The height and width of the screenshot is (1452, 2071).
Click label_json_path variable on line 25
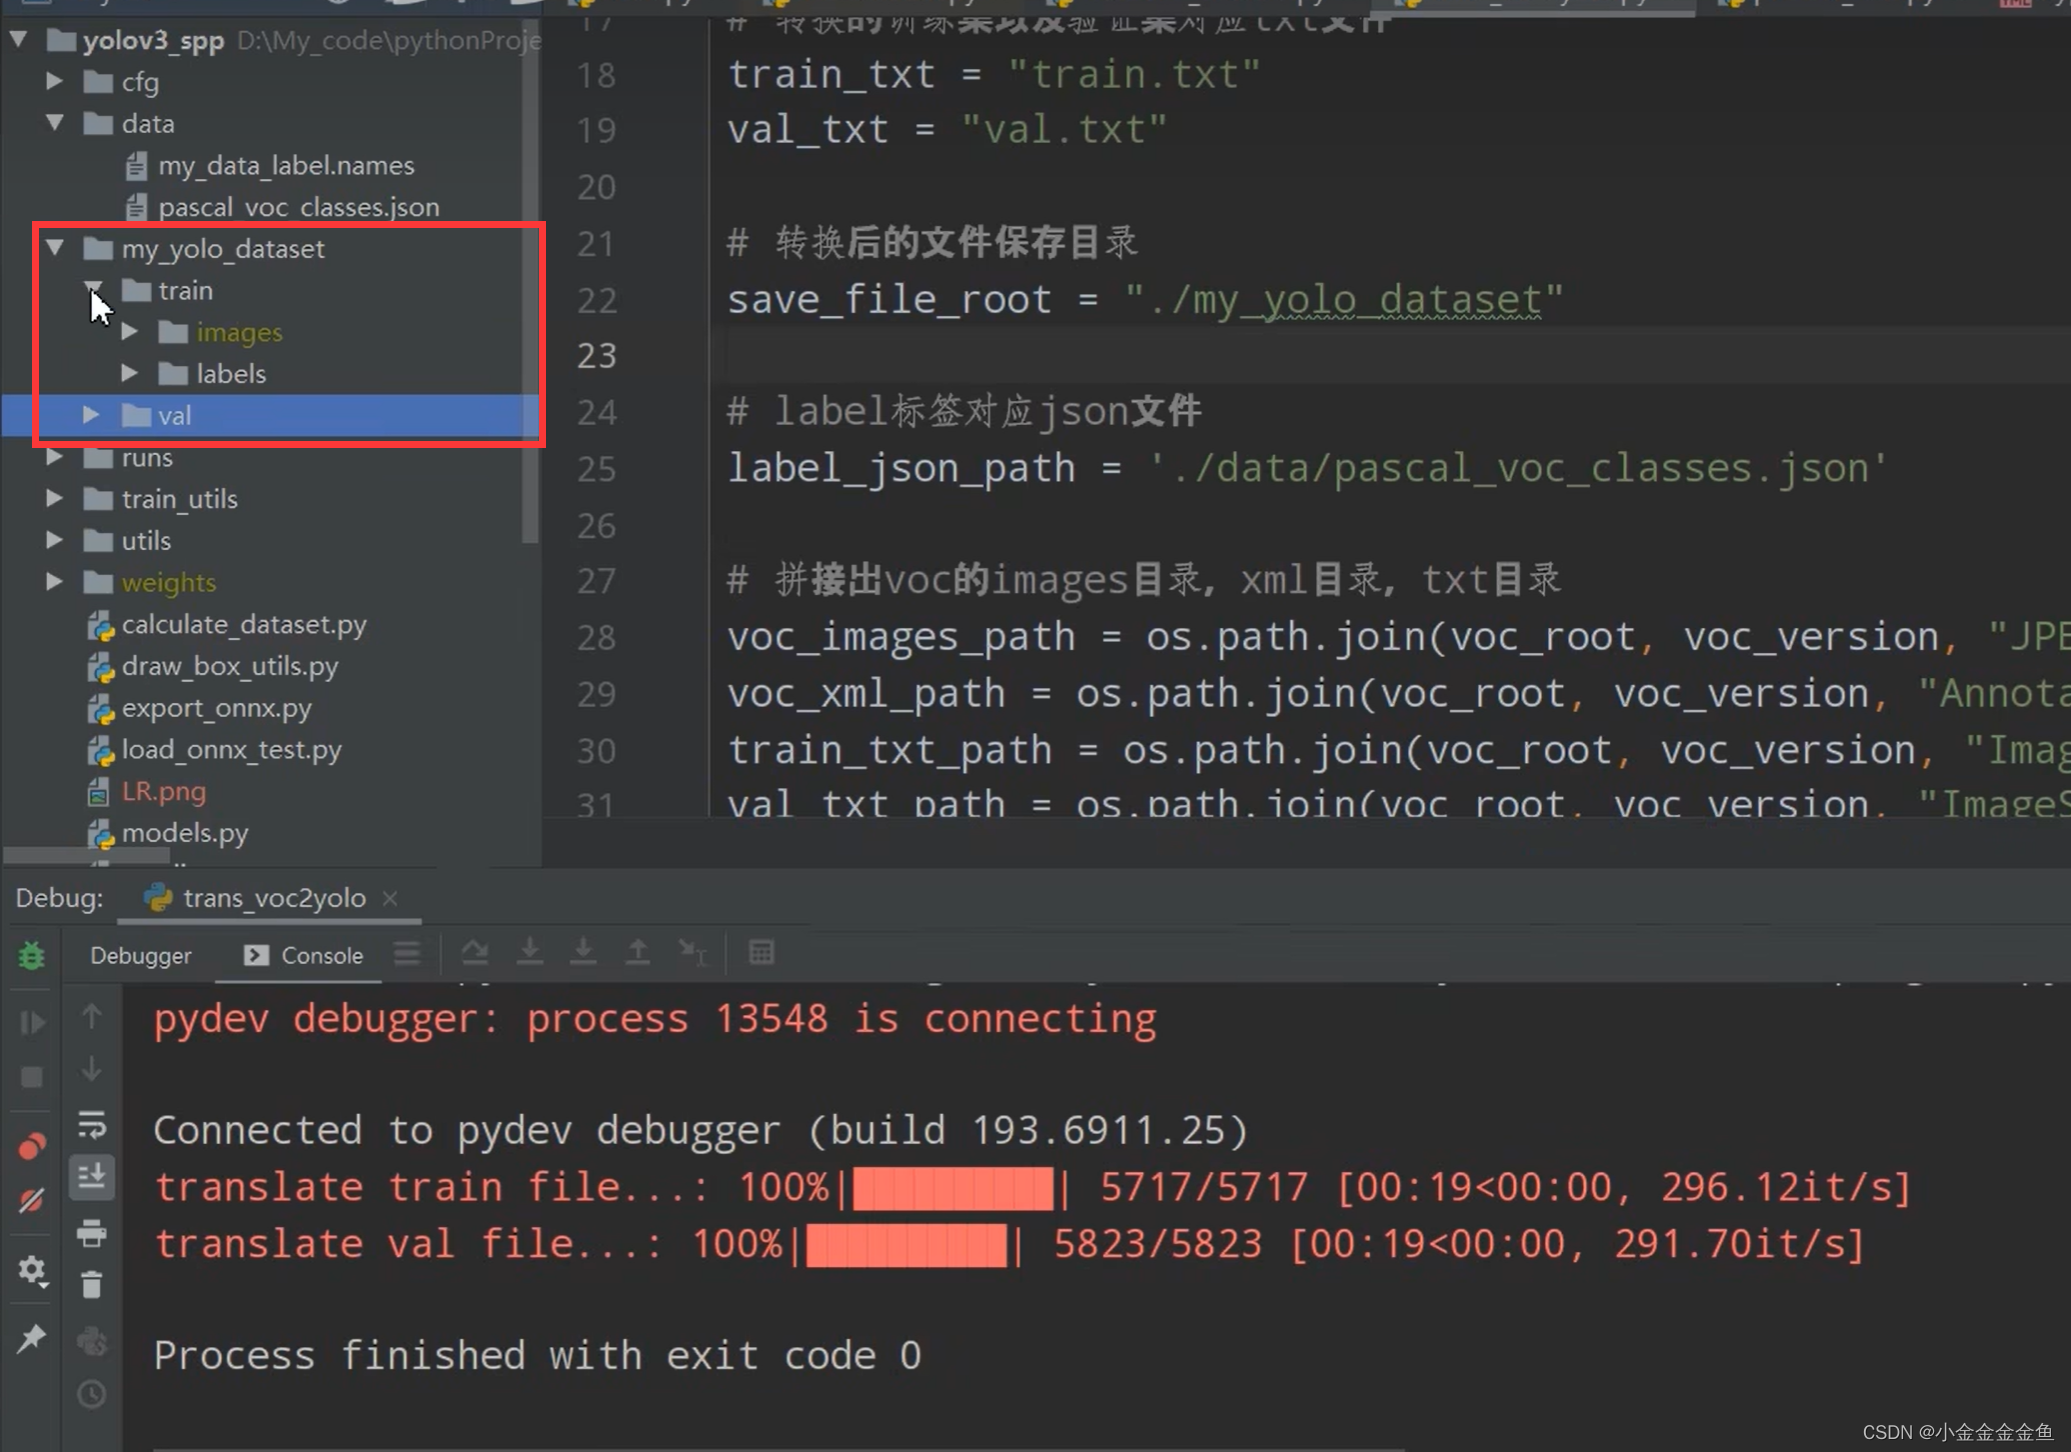tap(901, 468)
